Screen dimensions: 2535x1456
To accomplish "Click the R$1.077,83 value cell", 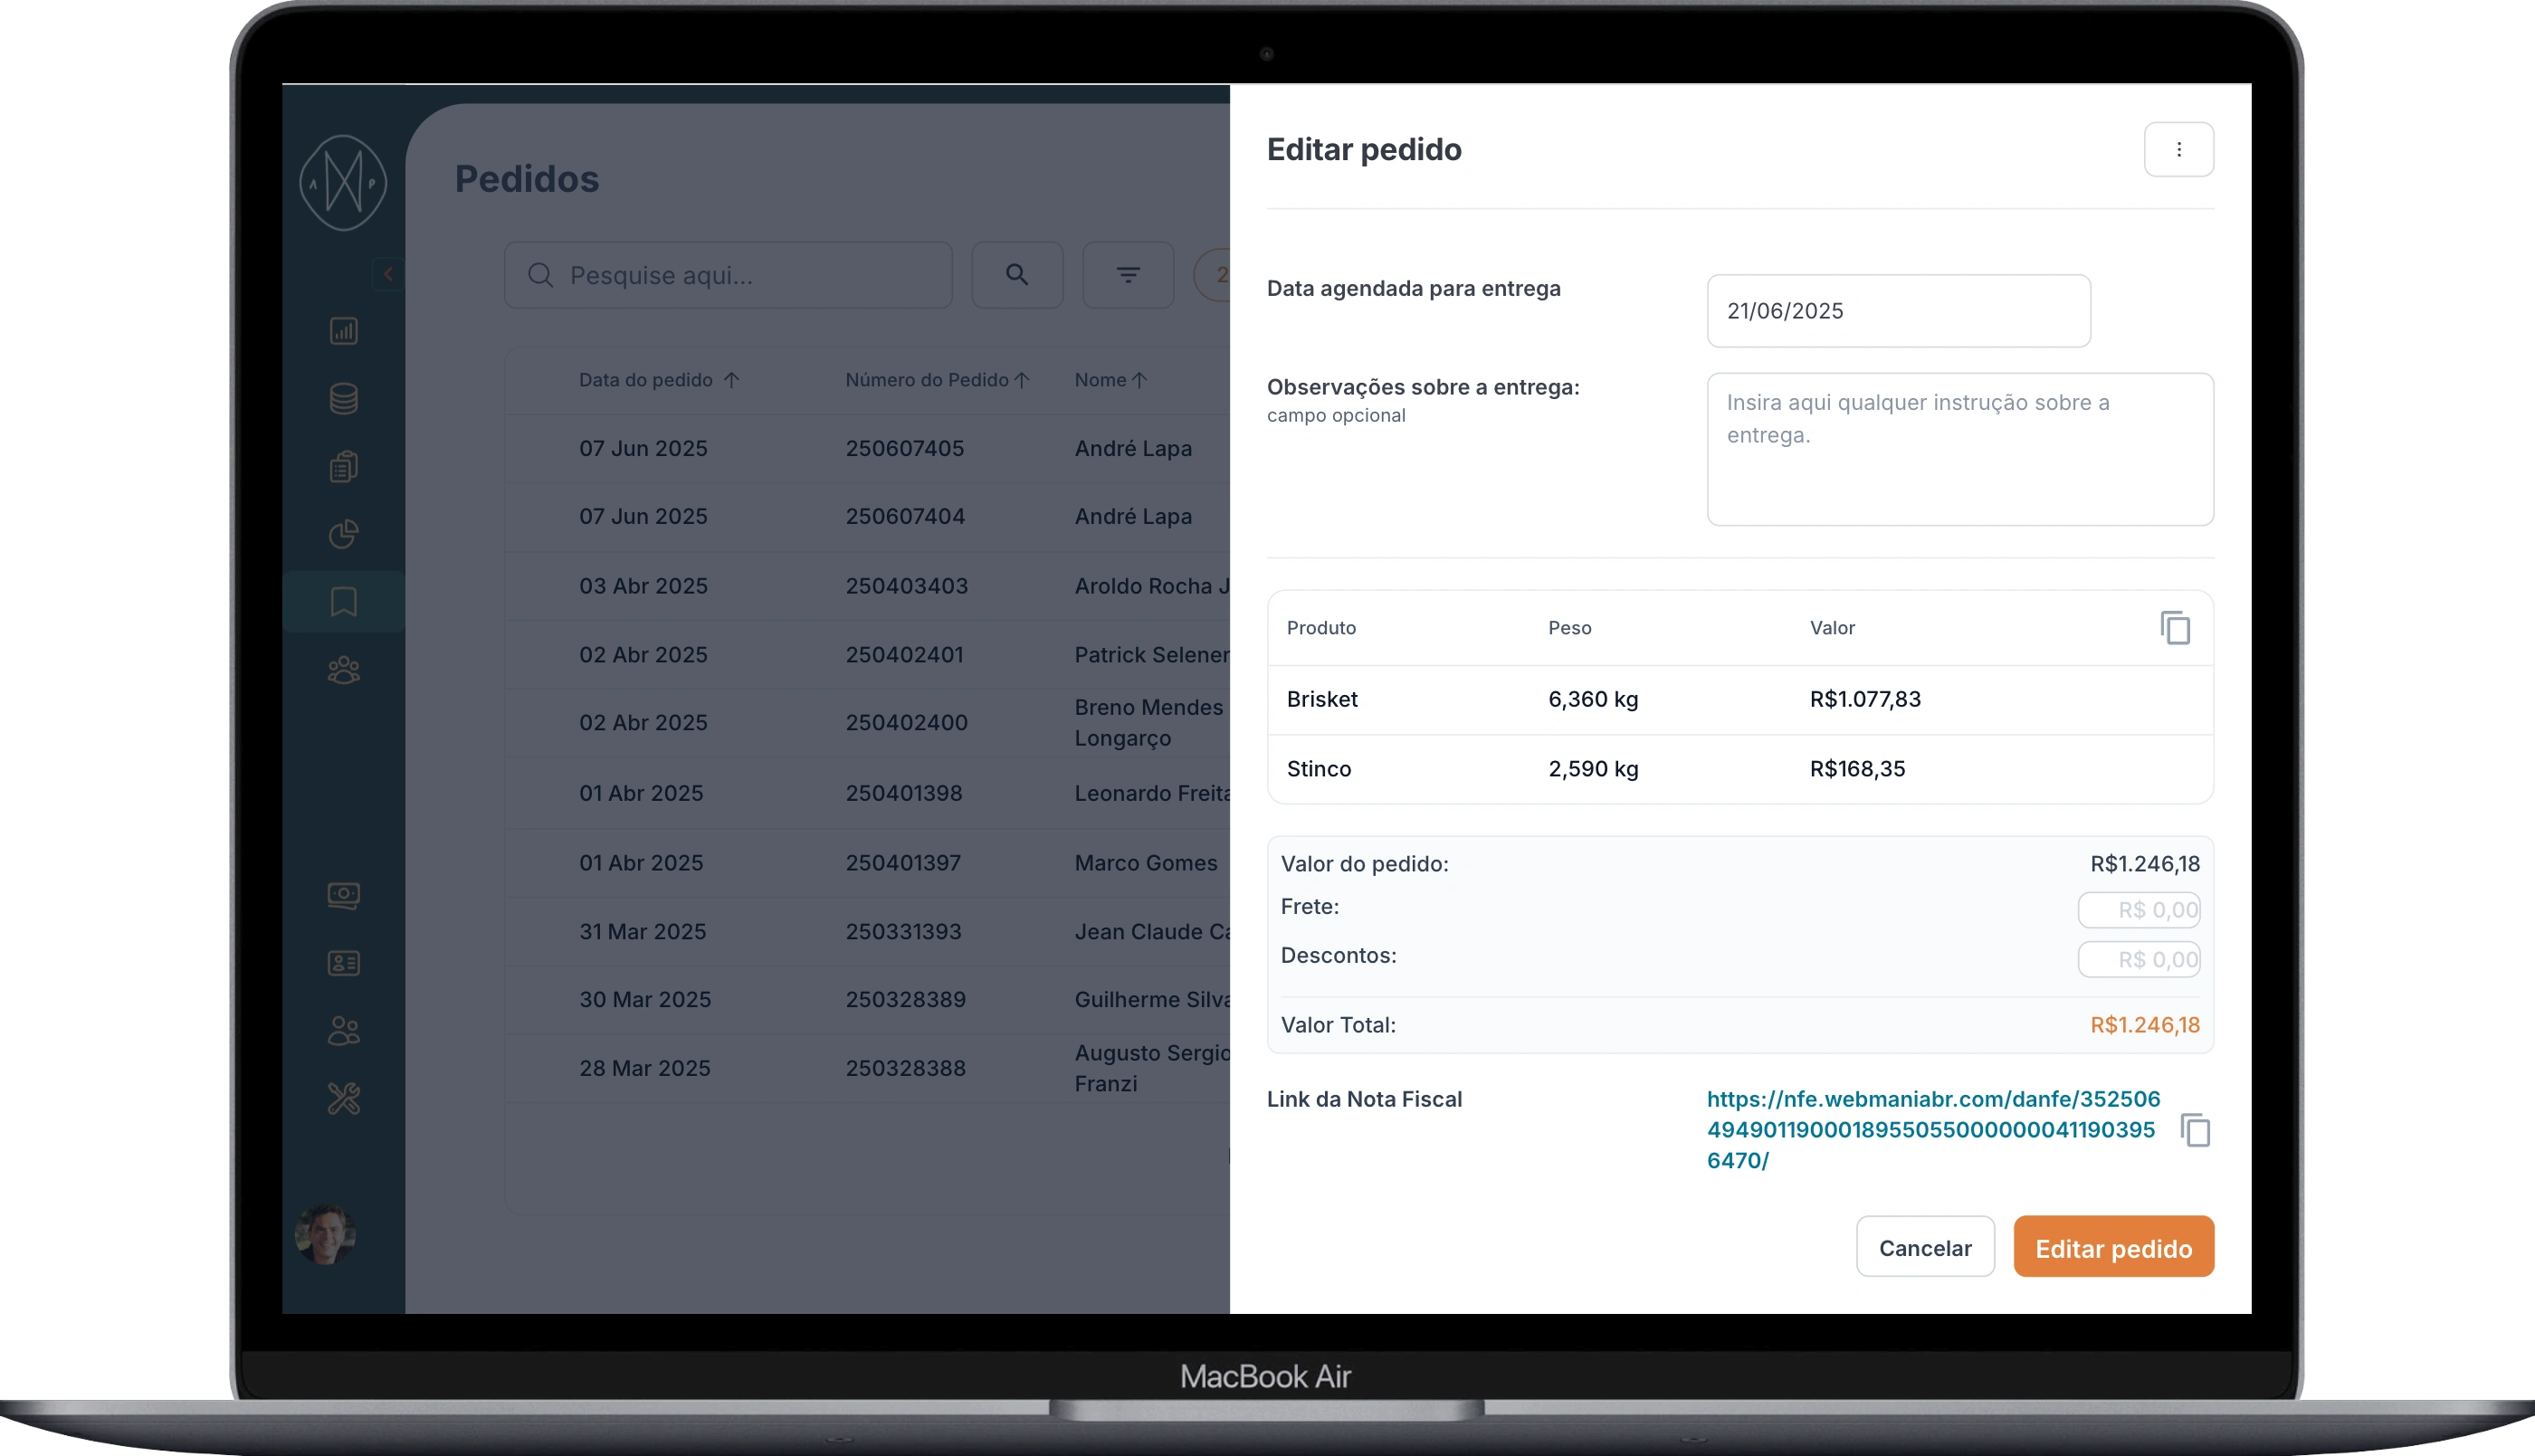I will [x=1865, y=699].
